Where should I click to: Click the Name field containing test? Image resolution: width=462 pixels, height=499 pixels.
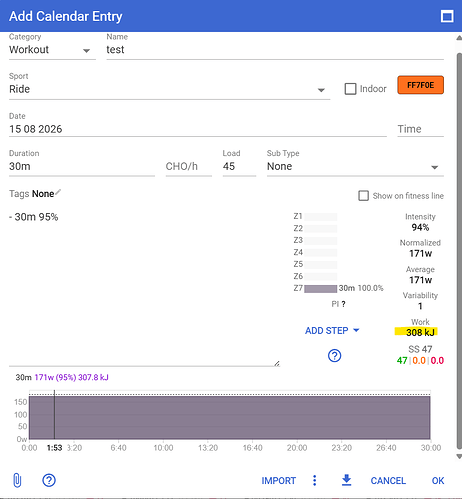tap(275, 50)
